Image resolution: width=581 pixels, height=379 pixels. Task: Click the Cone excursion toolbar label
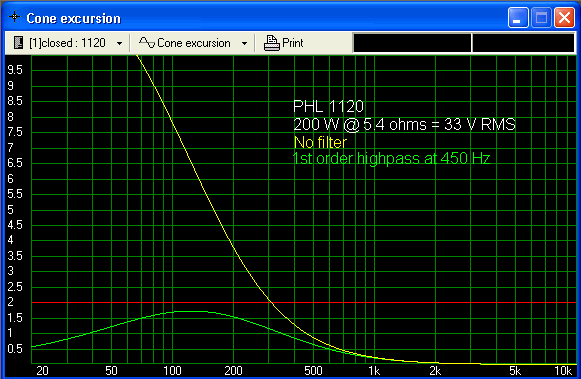coord(194,43)
